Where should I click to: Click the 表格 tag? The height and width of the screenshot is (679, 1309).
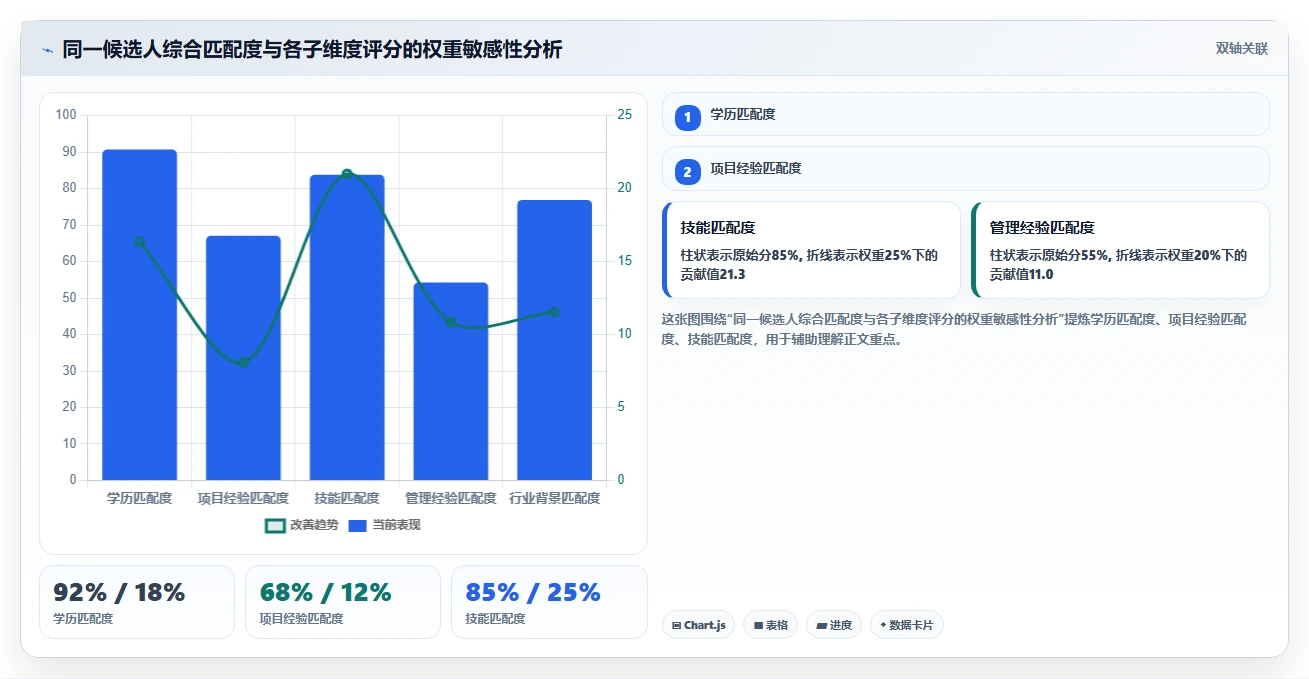pyautogui.click(x=770, y=625)
